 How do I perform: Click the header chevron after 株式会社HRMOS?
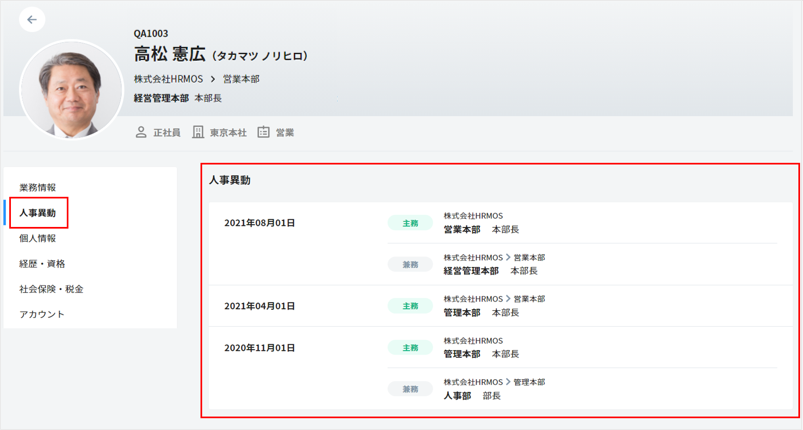(213, 79)
